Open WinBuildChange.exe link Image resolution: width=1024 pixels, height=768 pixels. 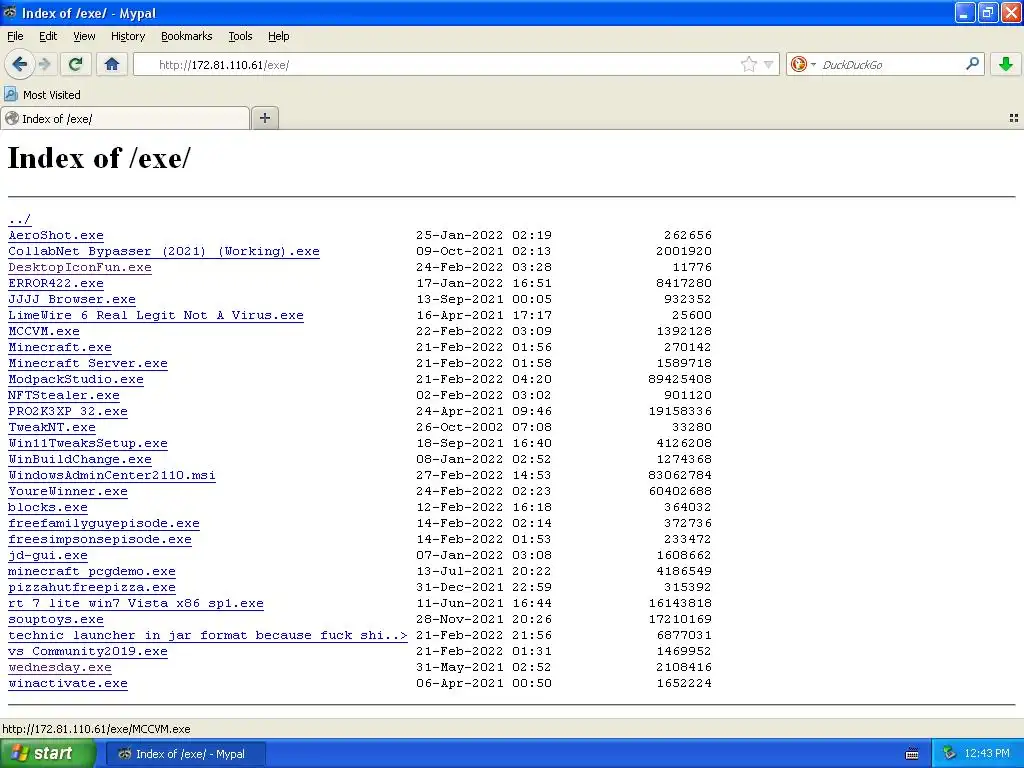point(80,459)
